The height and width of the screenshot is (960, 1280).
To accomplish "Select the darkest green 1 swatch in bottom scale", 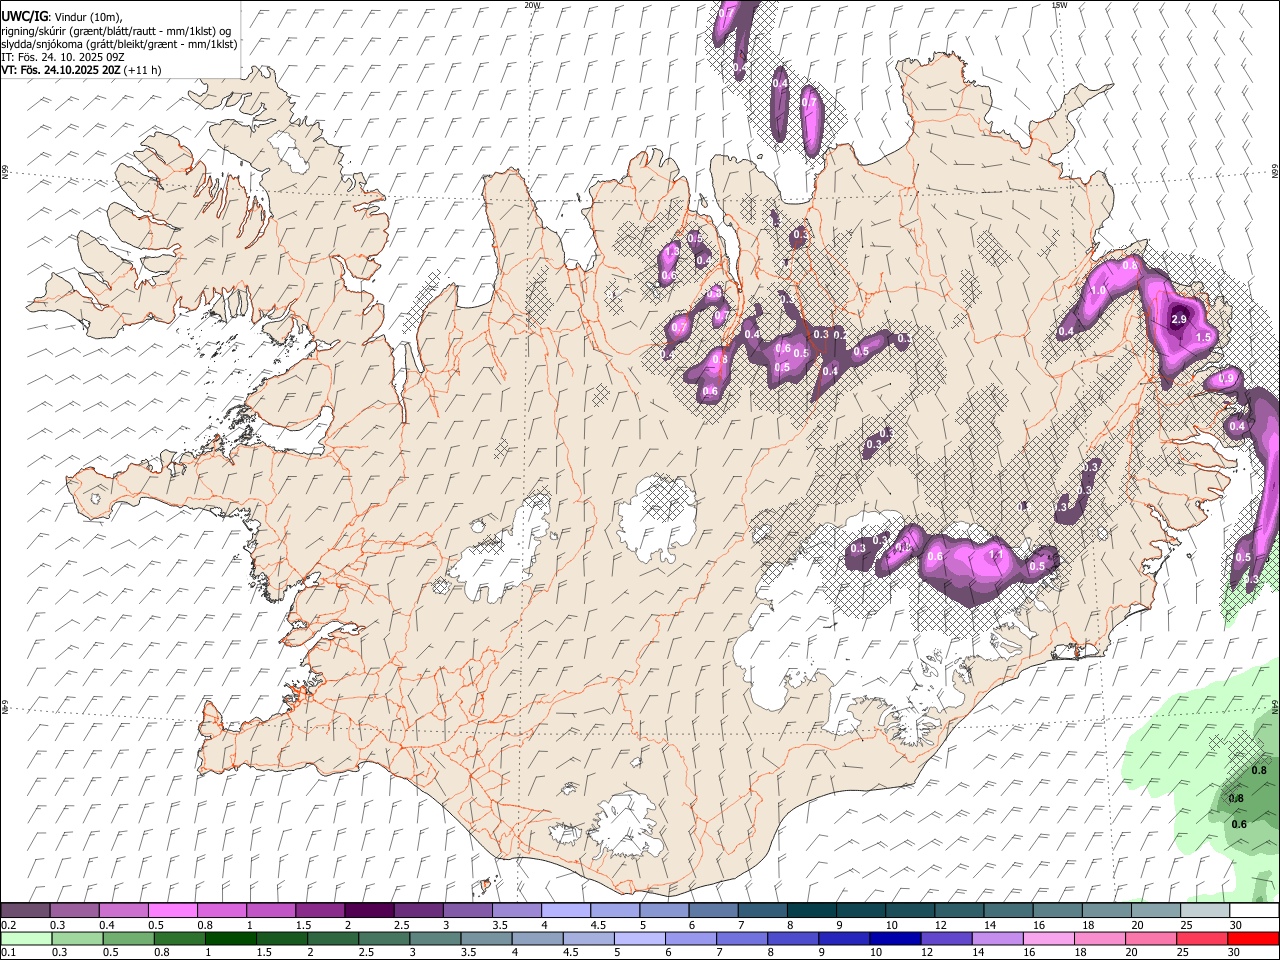I will pos(230,939).
